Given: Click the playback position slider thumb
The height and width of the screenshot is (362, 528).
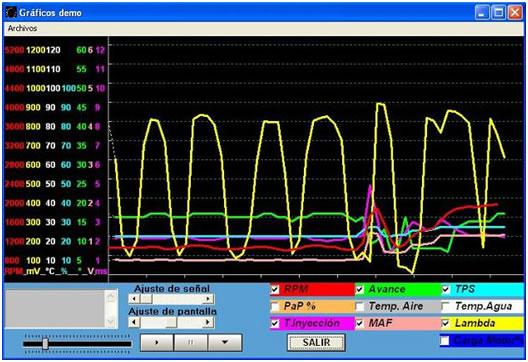Looking at the screenshot, I should click(x=45, y=344).
